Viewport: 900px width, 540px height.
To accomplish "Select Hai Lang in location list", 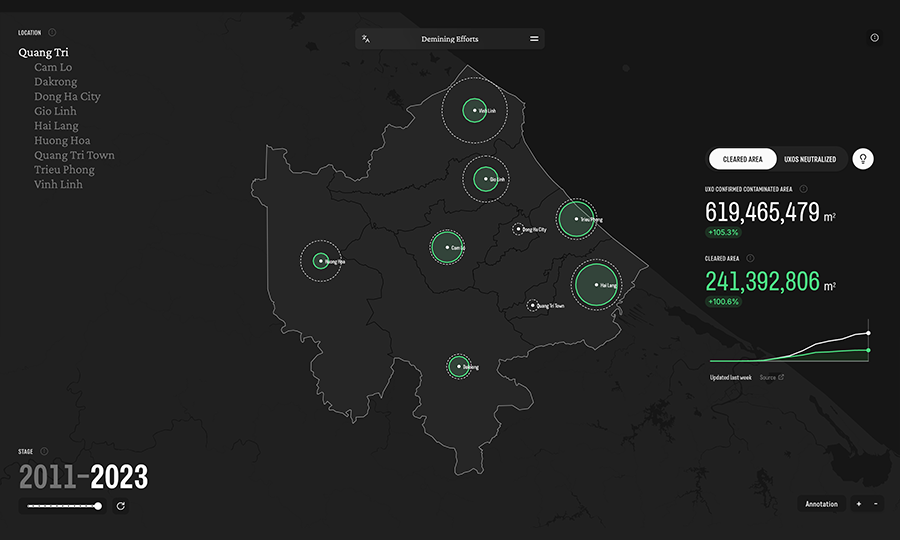I will pyautogui.click(x=56, y=126).
